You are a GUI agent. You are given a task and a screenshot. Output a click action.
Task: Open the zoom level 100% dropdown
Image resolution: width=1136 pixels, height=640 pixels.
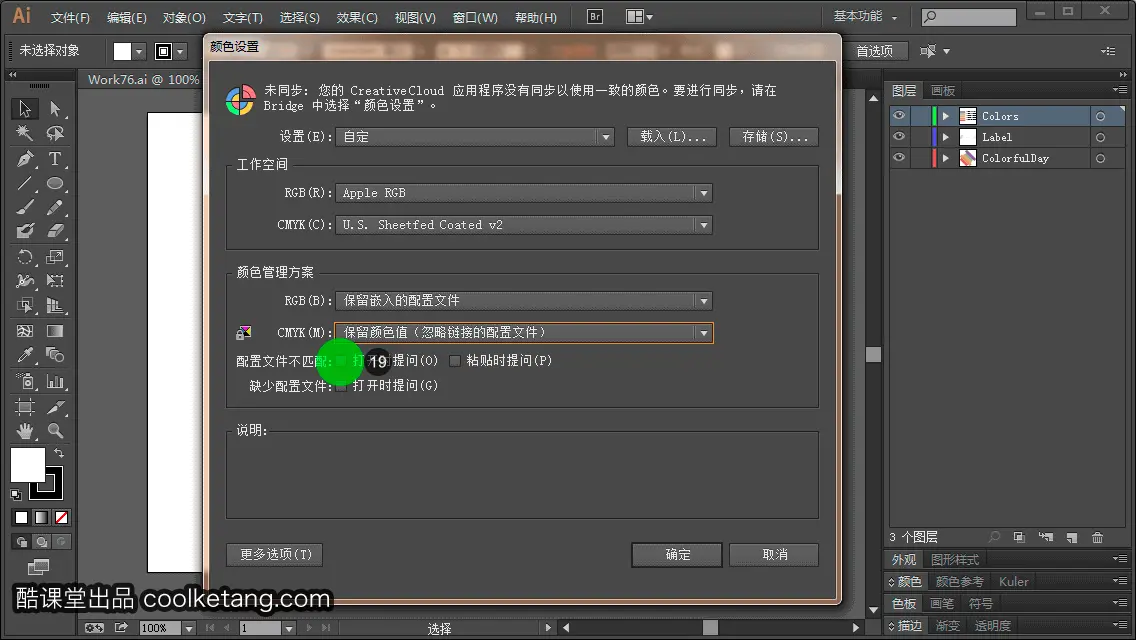[188, 628]
